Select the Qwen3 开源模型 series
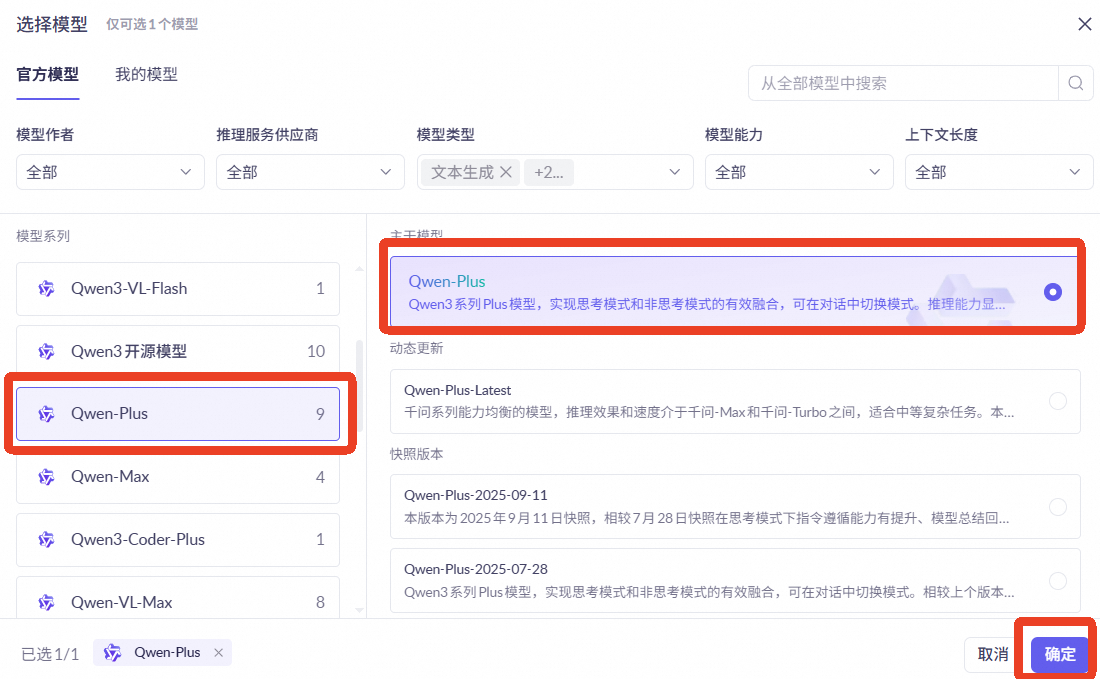This screenshot has height=679, width=1100. (x=177, y=351)
